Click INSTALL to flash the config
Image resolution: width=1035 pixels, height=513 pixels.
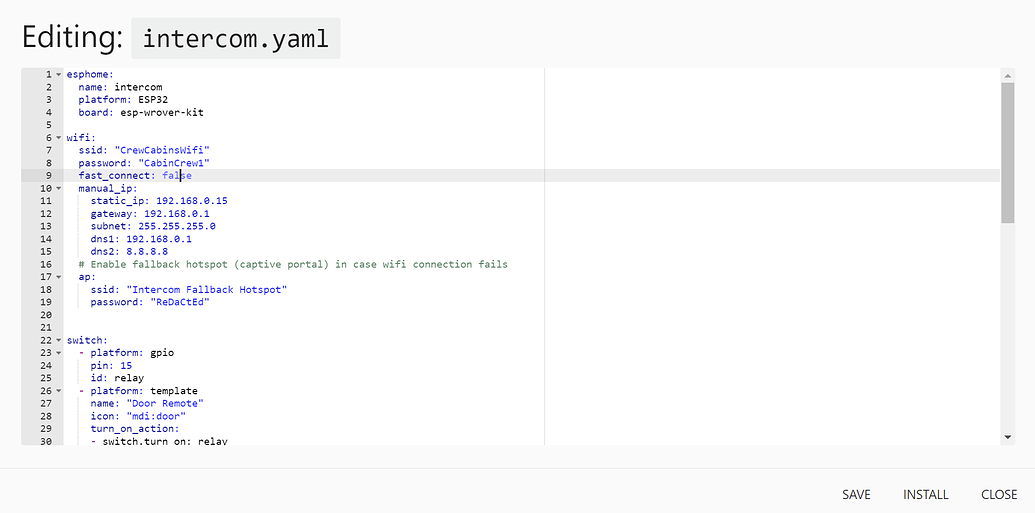925,495
